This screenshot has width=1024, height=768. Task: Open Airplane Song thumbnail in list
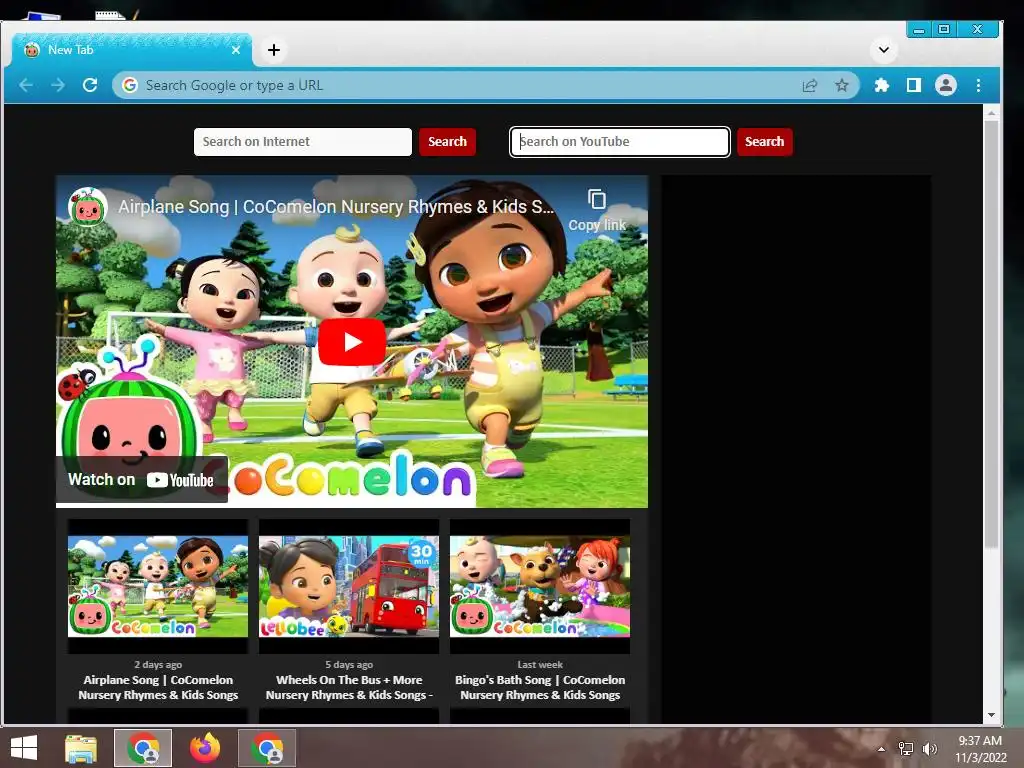(158, 586)
